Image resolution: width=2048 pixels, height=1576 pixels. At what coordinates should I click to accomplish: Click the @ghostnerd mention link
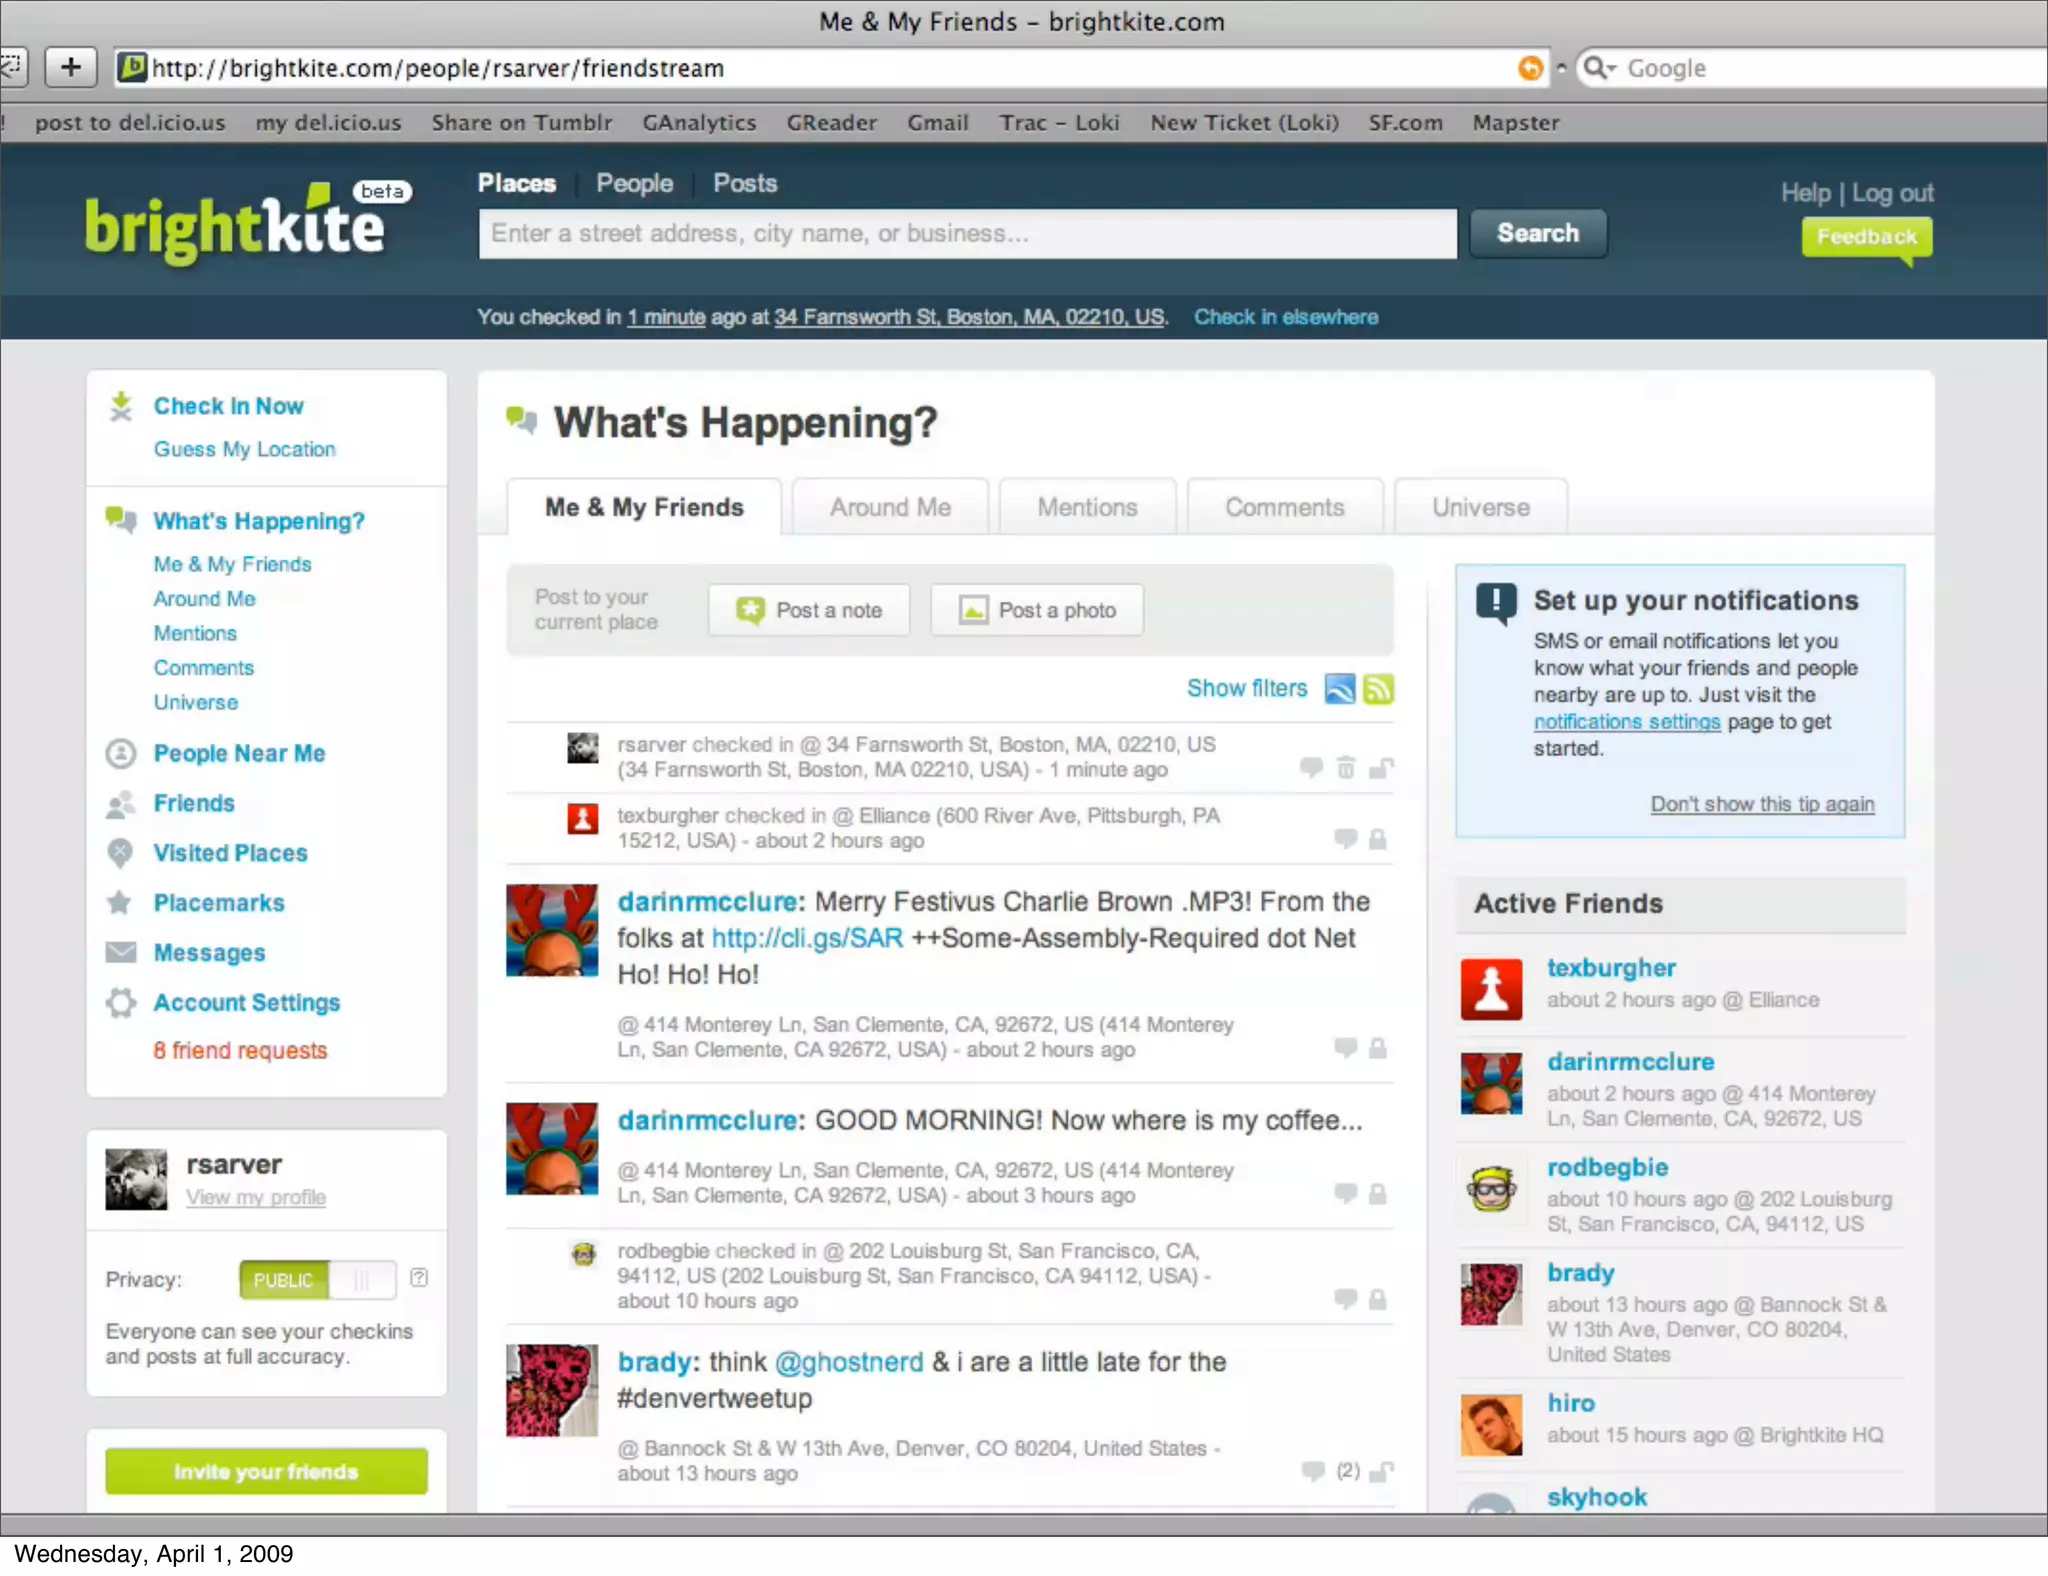click(849, 1362)
